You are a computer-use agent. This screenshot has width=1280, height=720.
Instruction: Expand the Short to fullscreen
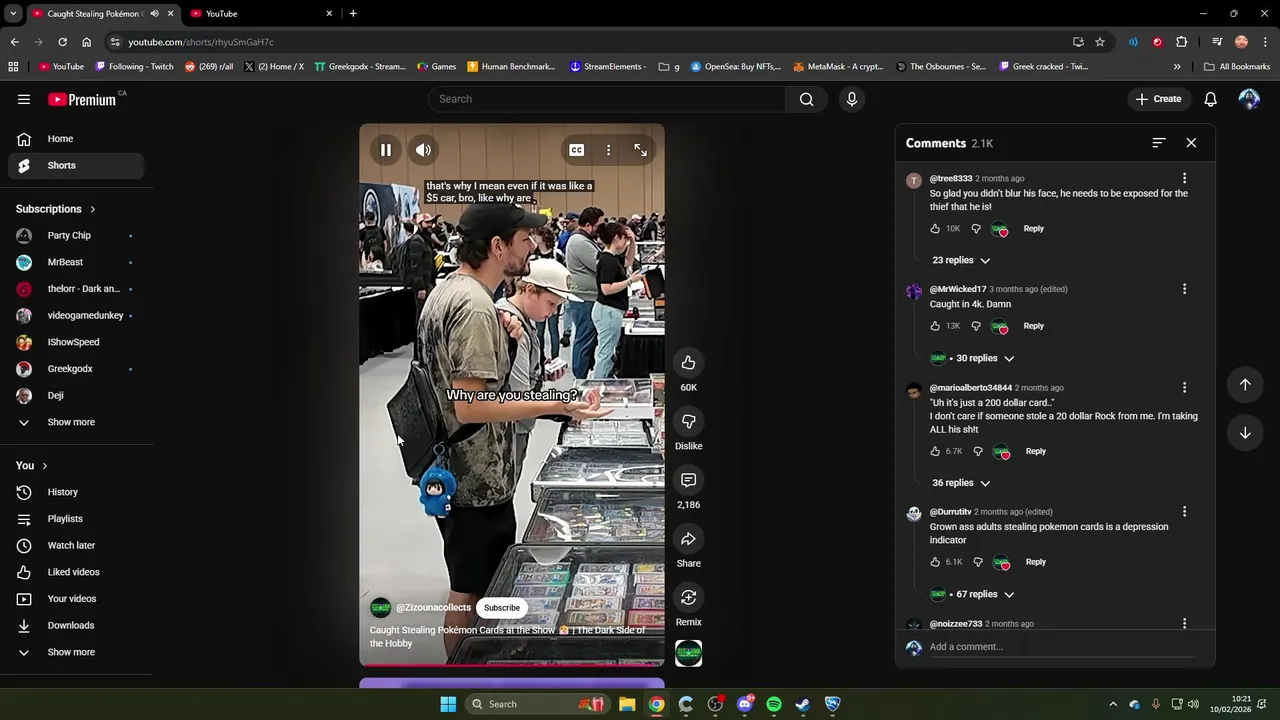click(640, 150)
